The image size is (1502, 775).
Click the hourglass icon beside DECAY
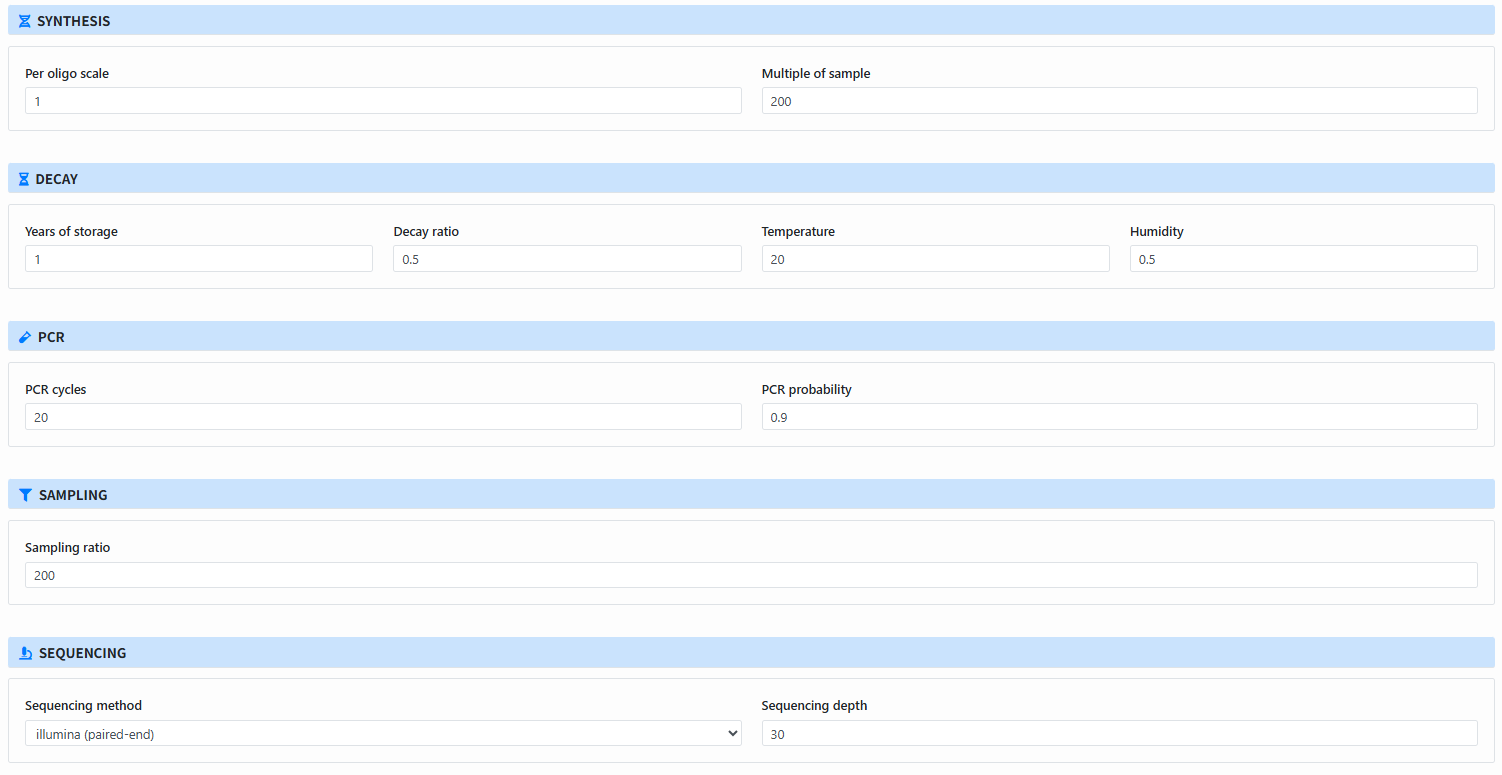[x=24, y=178]
